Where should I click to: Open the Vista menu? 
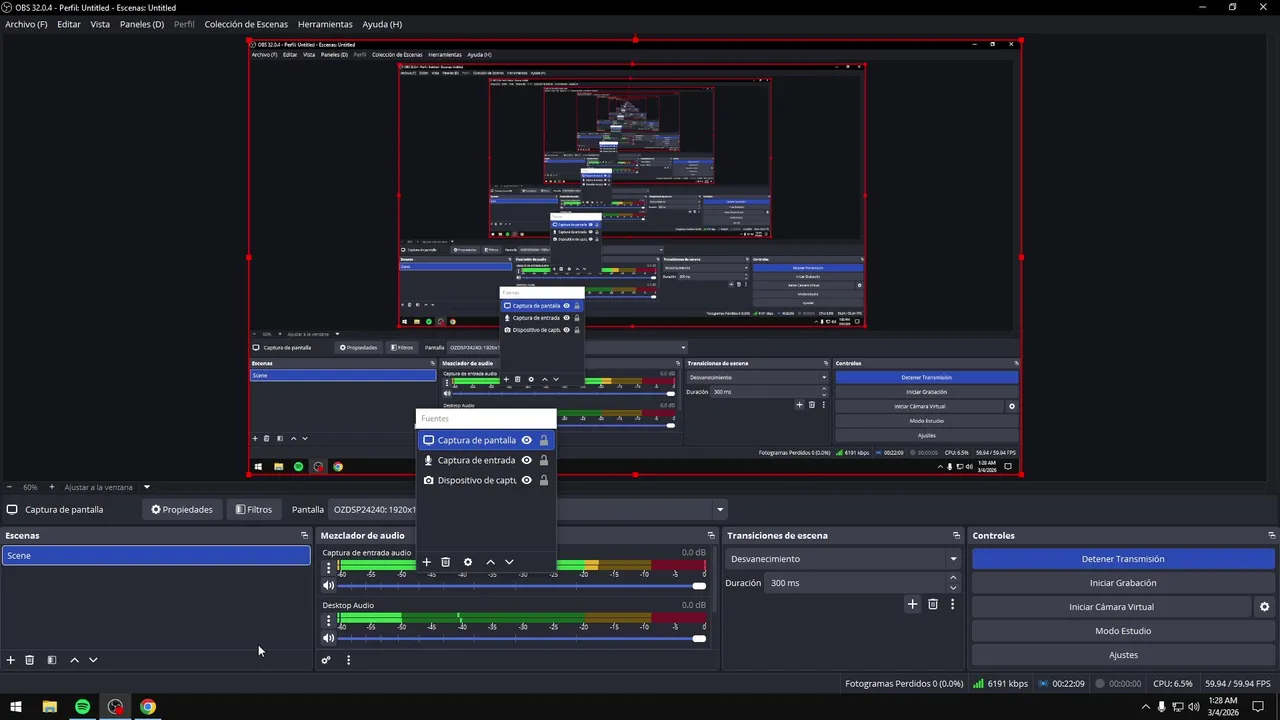[100, 24]
